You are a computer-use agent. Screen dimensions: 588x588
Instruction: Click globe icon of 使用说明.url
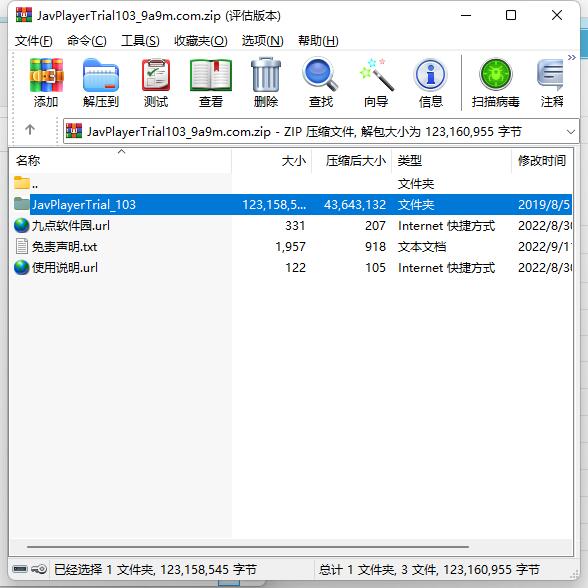(22, 267)
